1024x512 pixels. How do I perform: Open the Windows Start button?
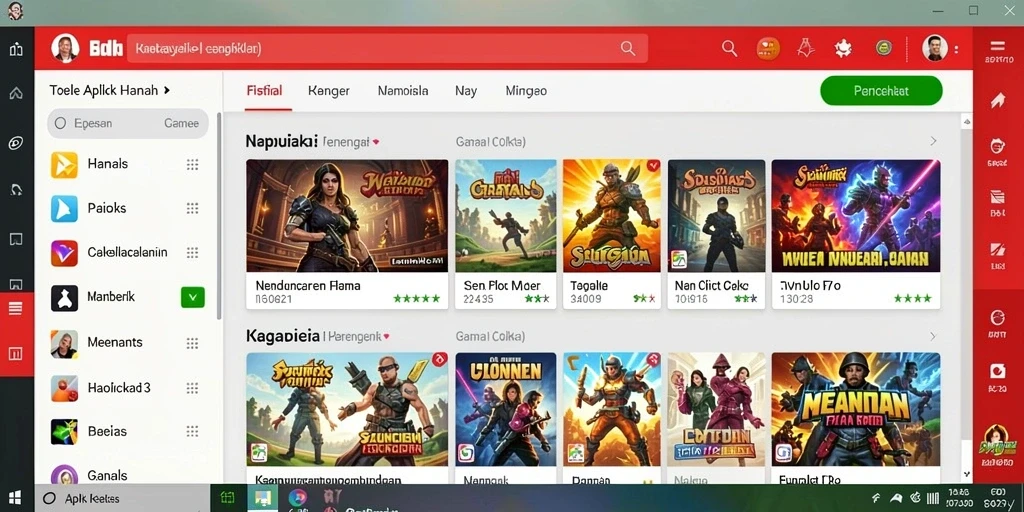point(15,498)
